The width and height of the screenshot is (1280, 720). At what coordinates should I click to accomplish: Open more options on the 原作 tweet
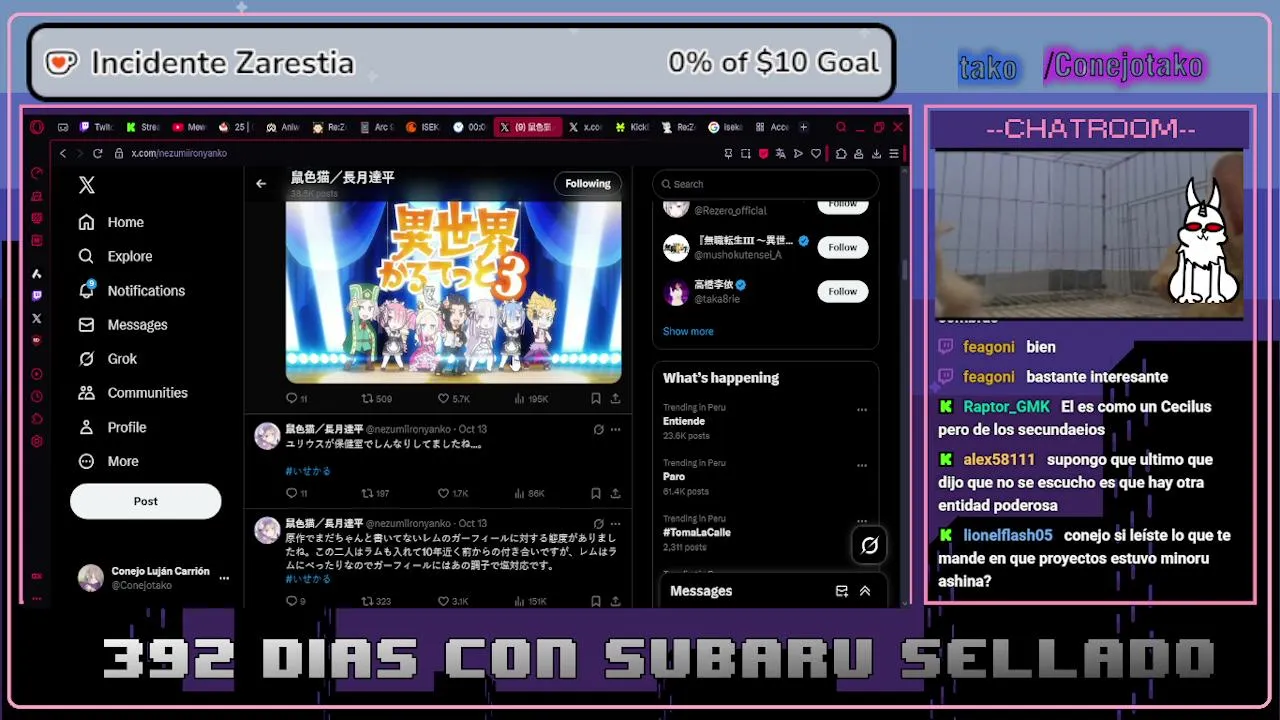pyautogui.click(x=615, y=524)
